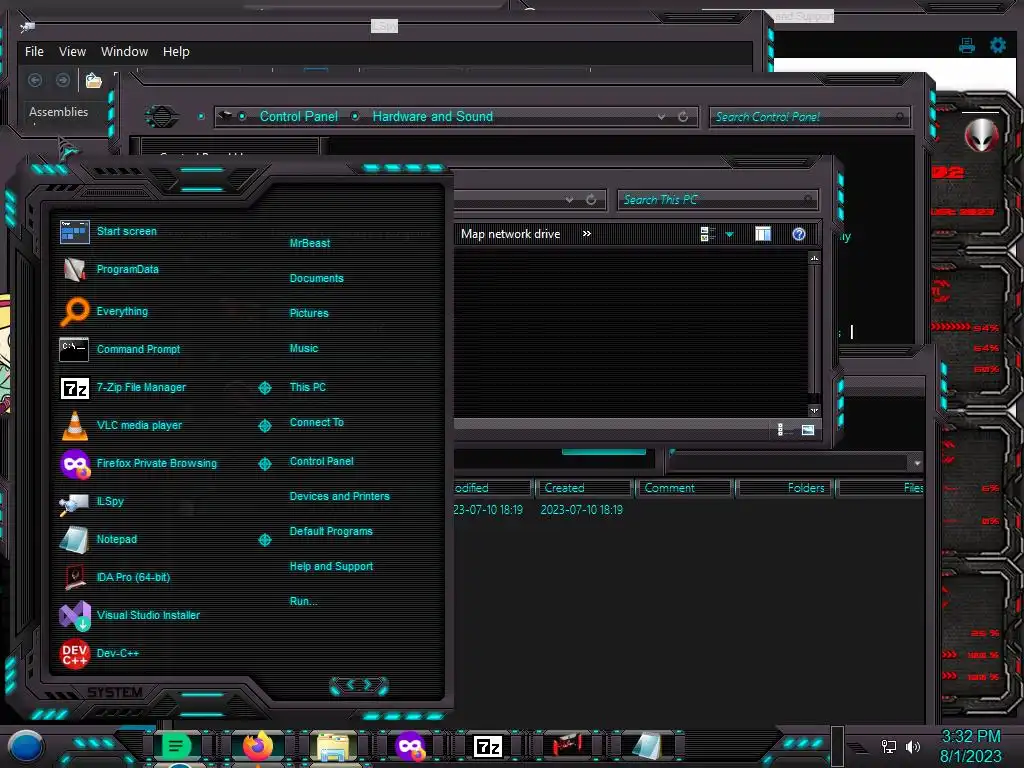
Task: Open Default Programs
Action: (330, 531)
